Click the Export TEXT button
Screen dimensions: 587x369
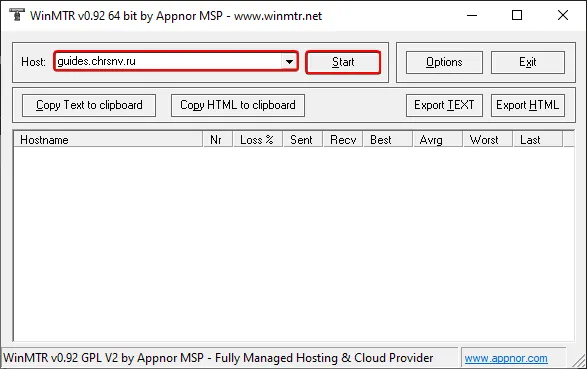point(444,105)
